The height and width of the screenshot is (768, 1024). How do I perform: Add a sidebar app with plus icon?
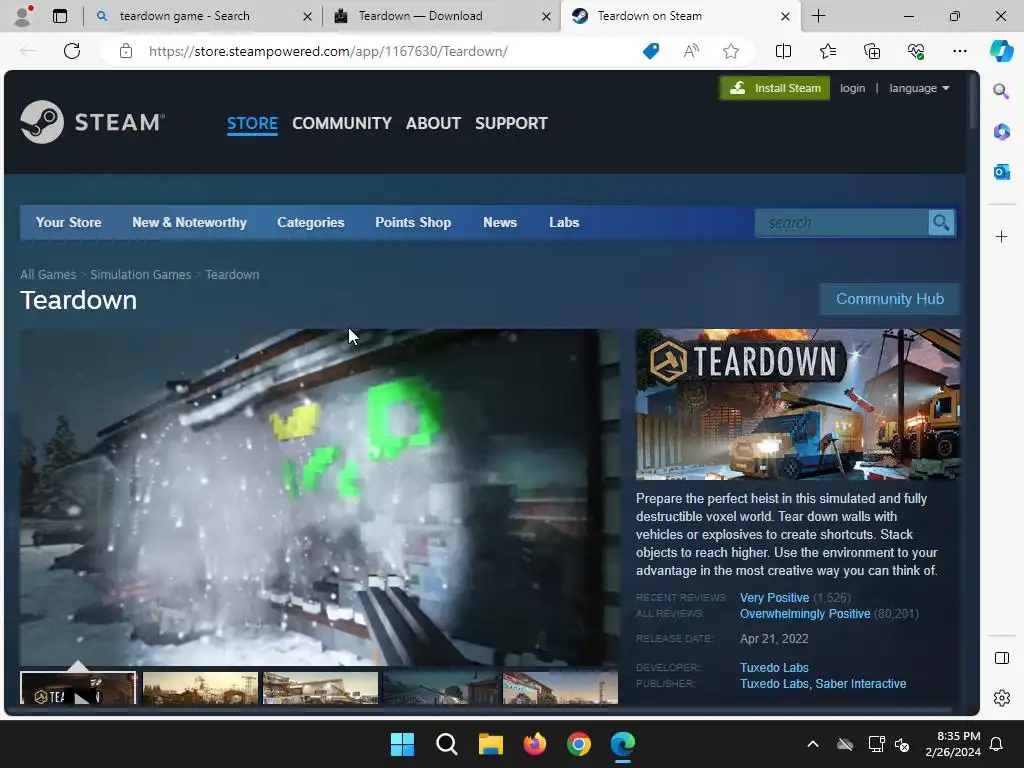point(1001,236)
